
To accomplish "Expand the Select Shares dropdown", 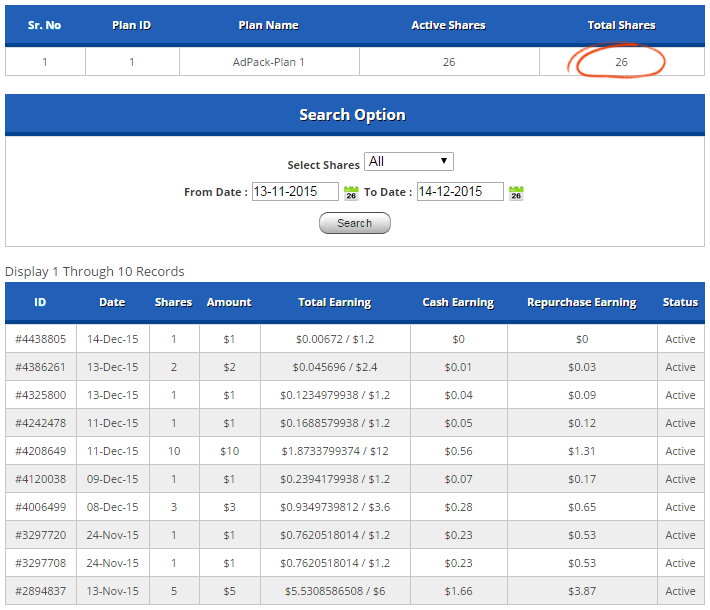I will click(408, 161).
